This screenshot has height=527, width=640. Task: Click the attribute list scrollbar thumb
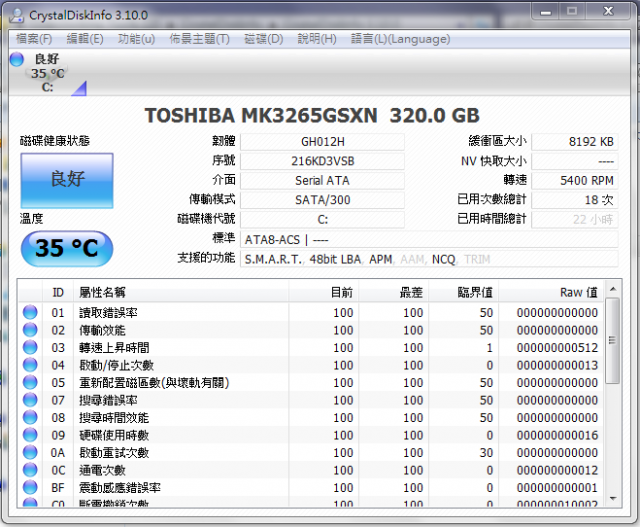[612, 340]
